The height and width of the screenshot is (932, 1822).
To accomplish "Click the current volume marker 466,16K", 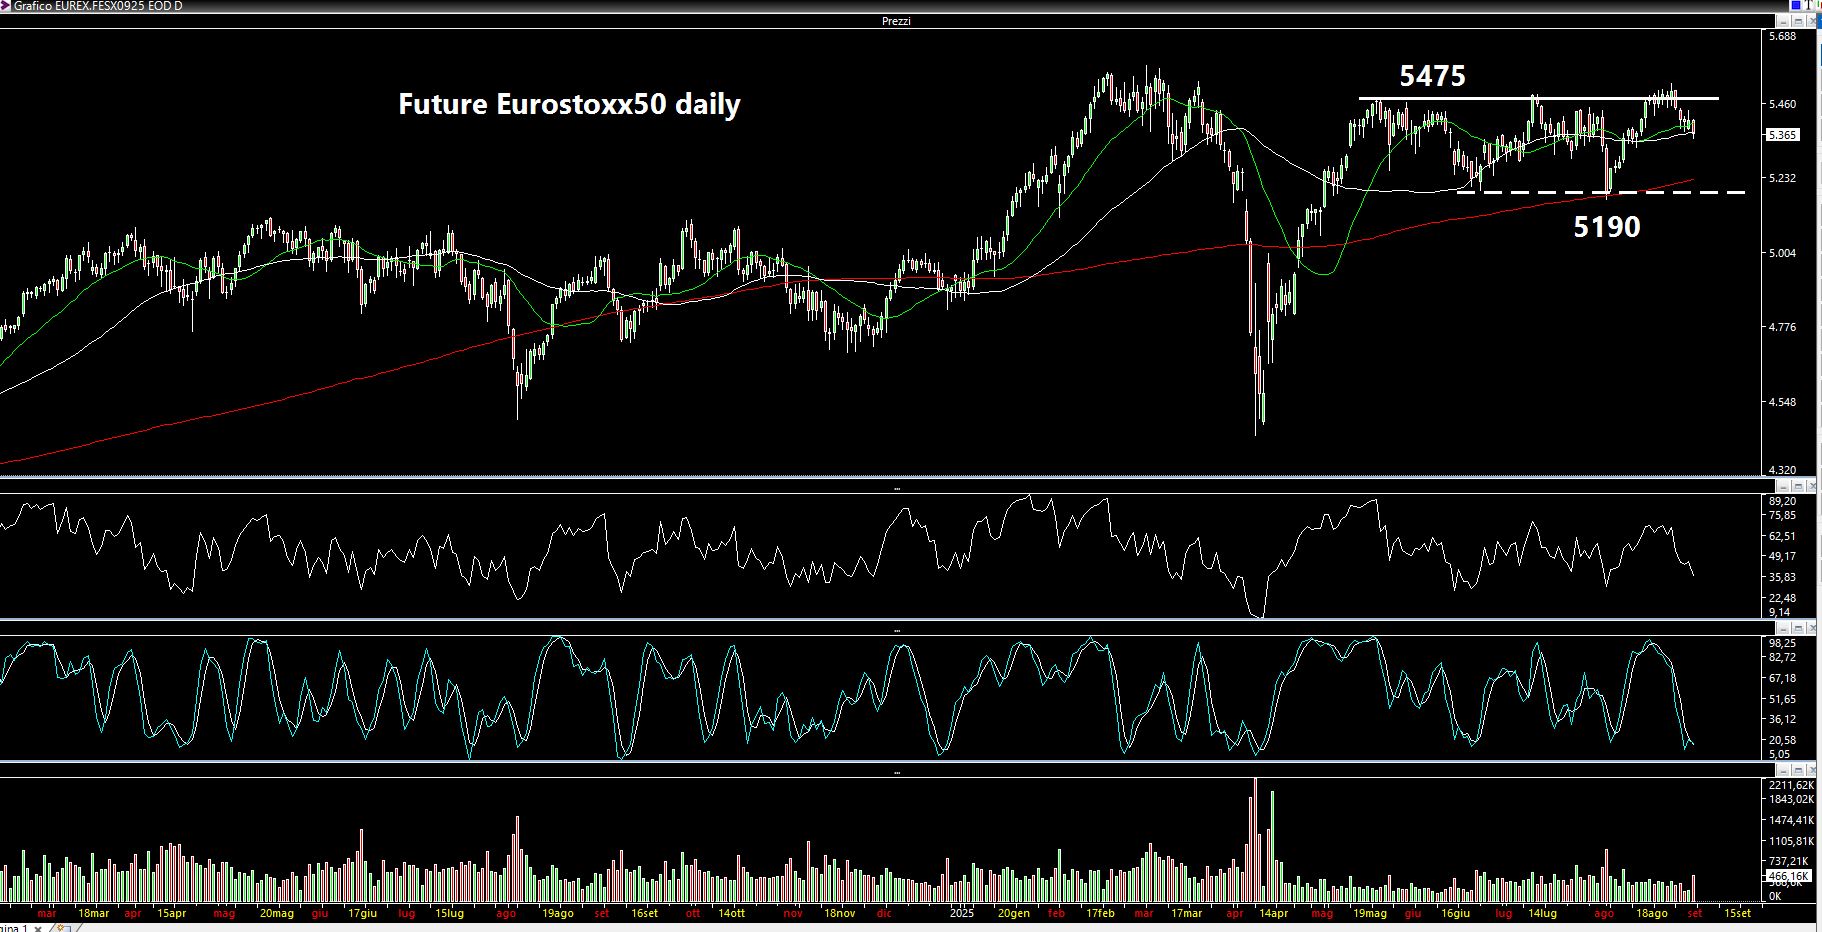I will point(1789,876).
